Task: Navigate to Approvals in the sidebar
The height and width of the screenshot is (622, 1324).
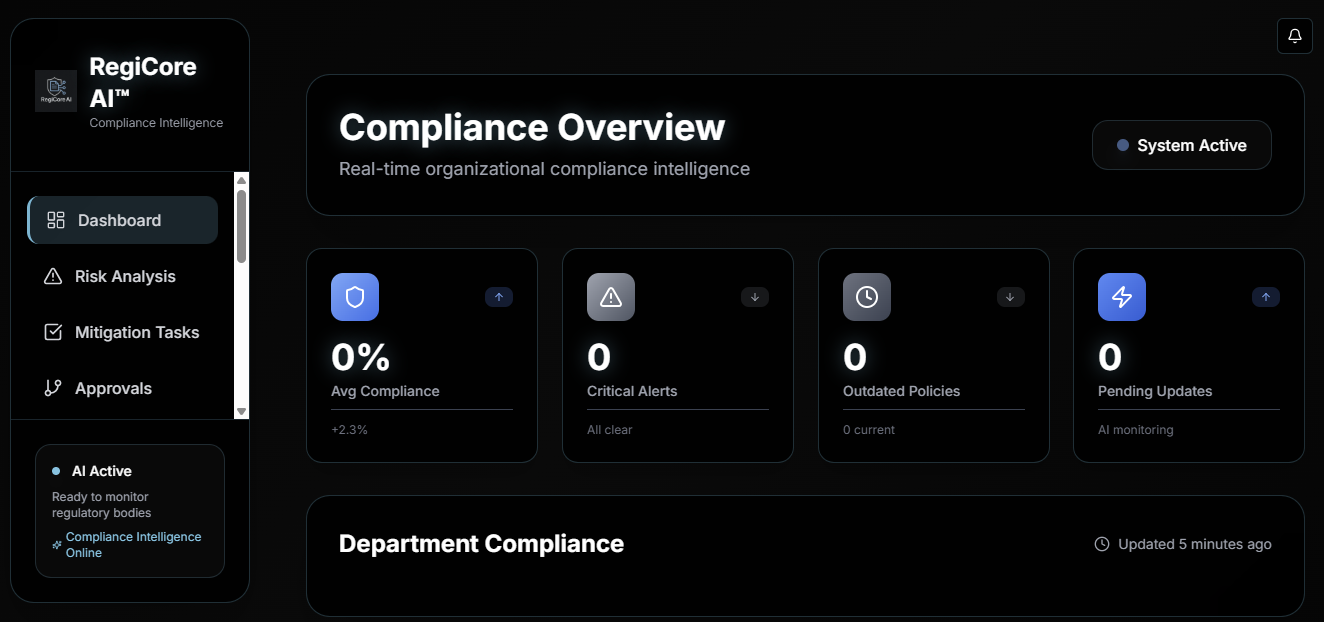Action: [x=122, y=388]
